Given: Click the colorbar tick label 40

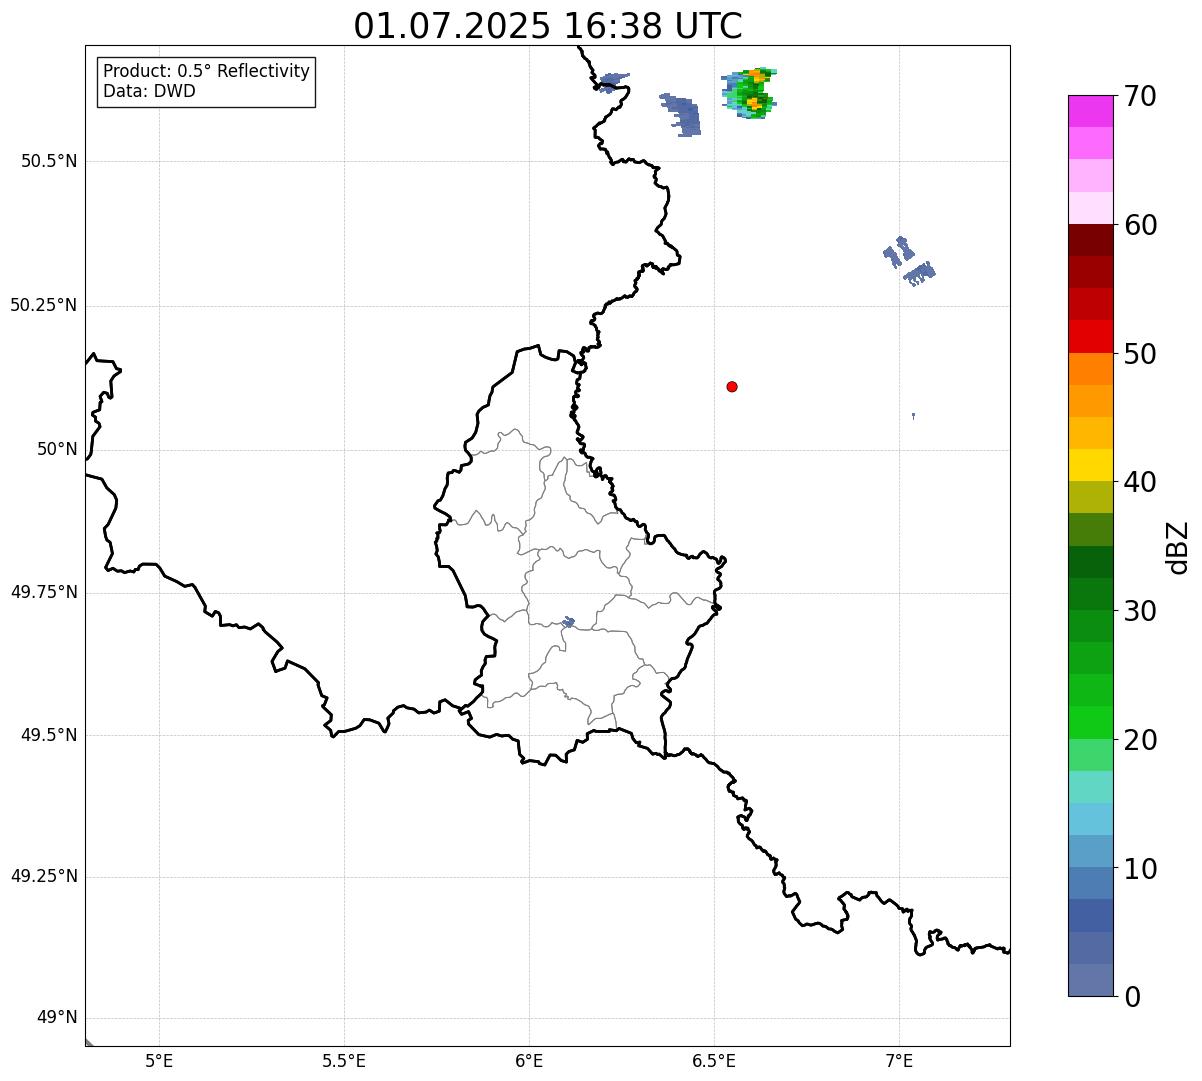Looking at the screenshot, I should click(1139, 482).
